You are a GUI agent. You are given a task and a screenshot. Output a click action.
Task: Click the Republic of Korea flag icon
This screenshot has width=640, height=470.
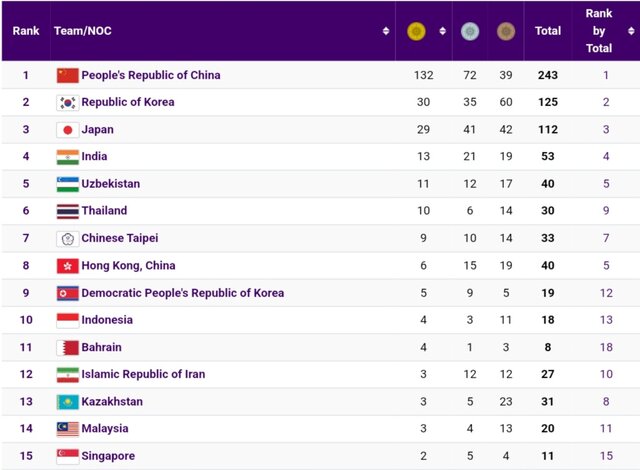coord(67,102)
